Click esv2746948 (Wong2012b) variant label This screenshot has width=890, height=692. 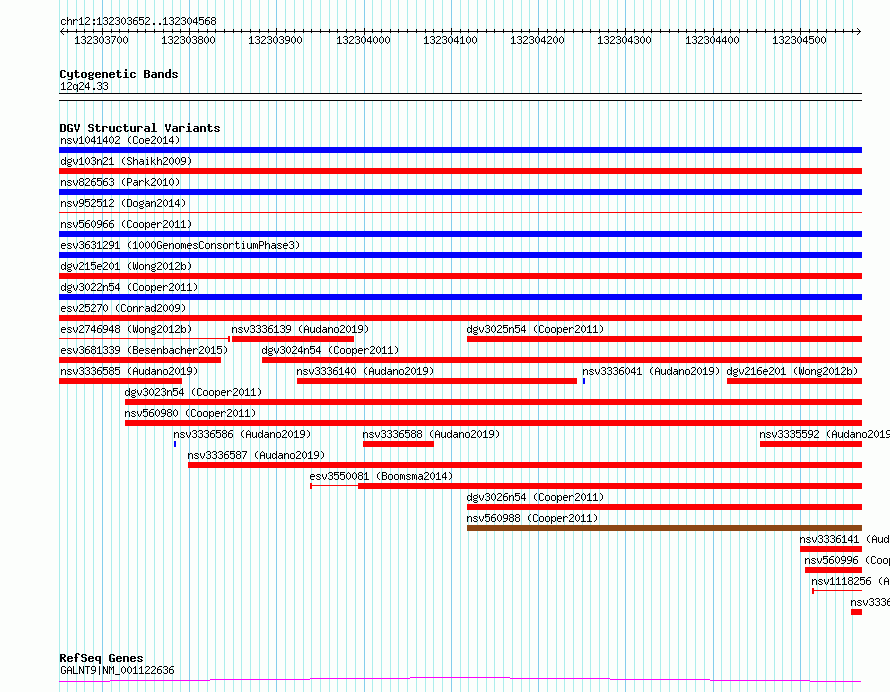pos(126,329)
